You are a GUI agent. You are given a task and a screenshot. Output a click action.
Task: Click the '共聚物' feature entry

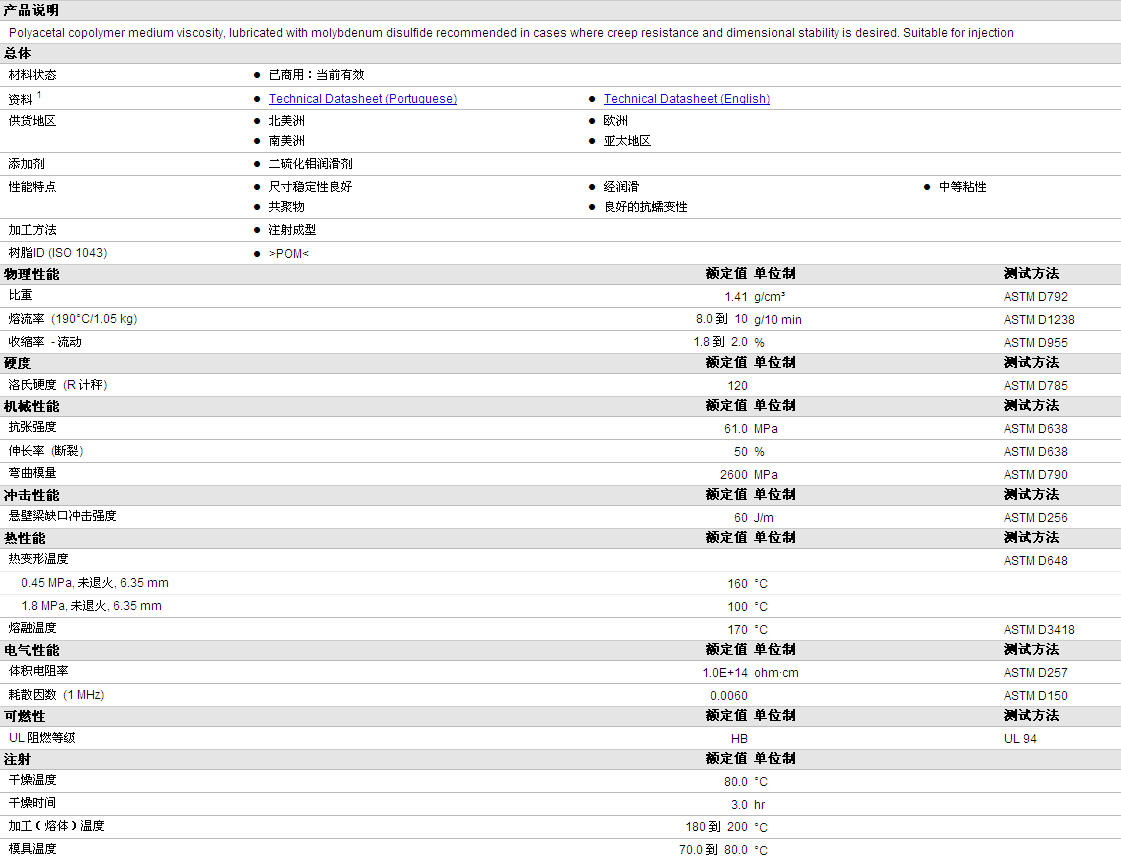pyautogui.click(x=287, y=207)
